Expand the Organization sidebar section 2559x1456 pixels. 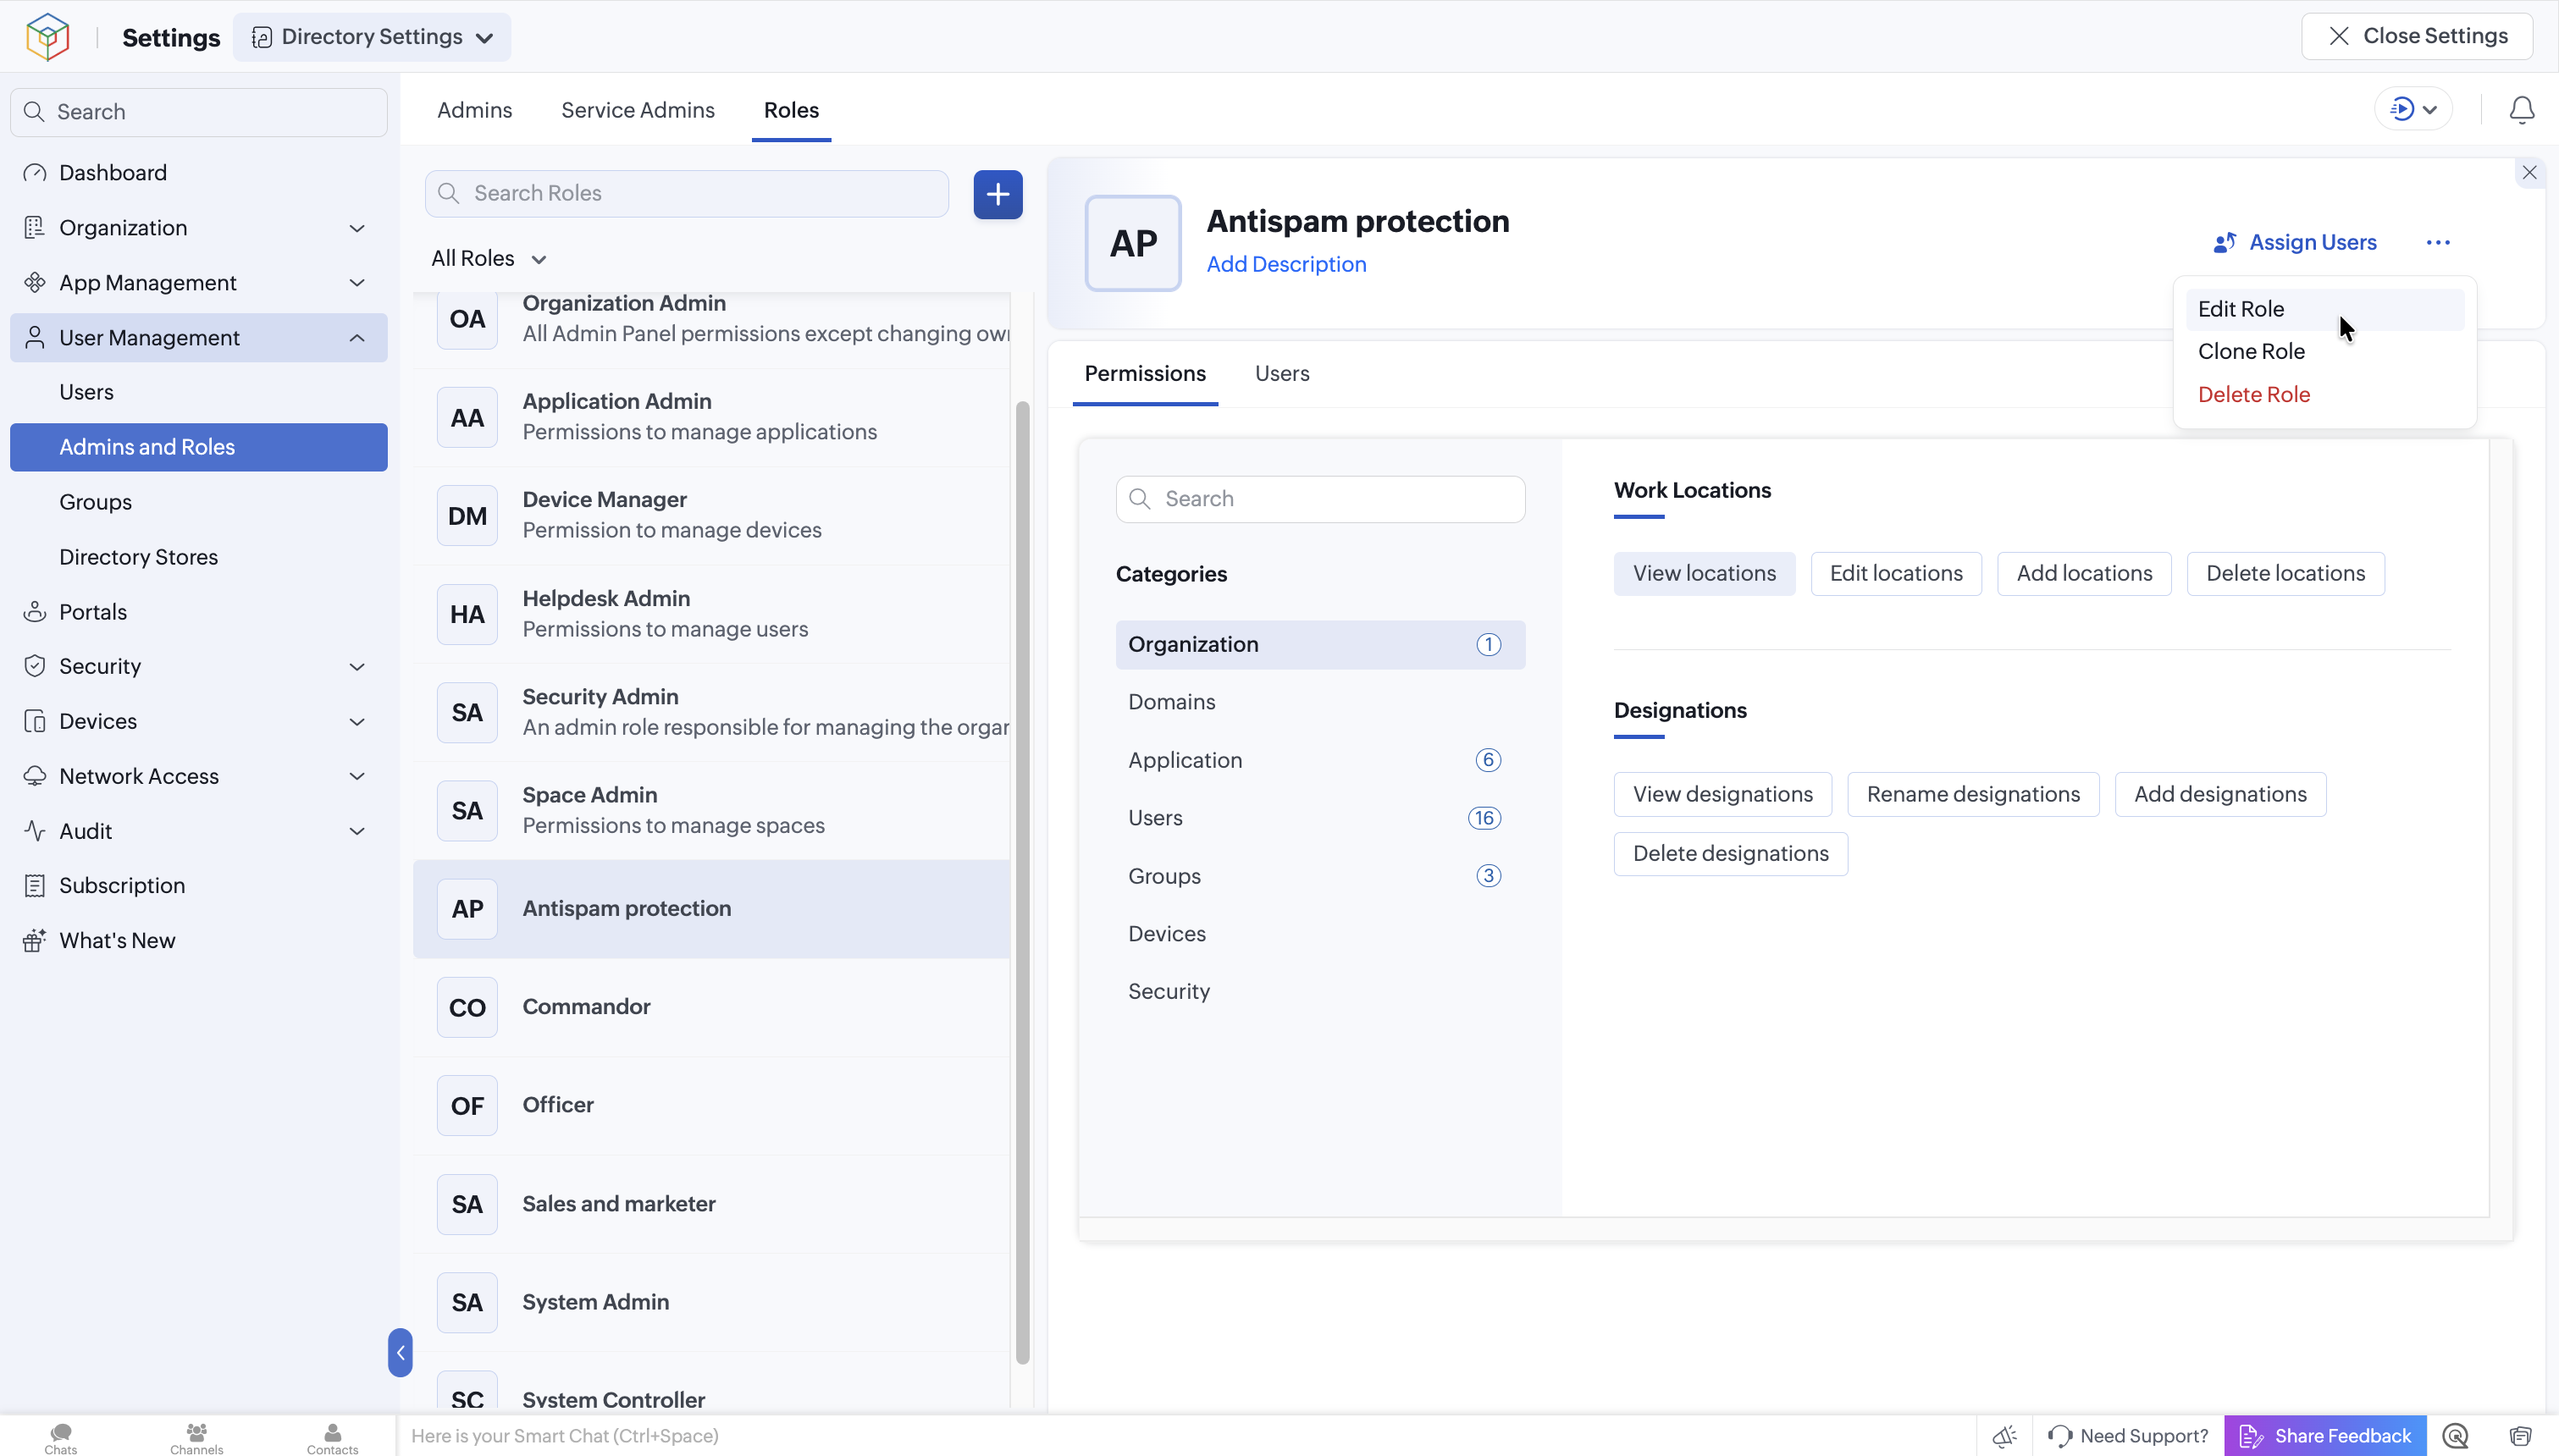[198, 228]
